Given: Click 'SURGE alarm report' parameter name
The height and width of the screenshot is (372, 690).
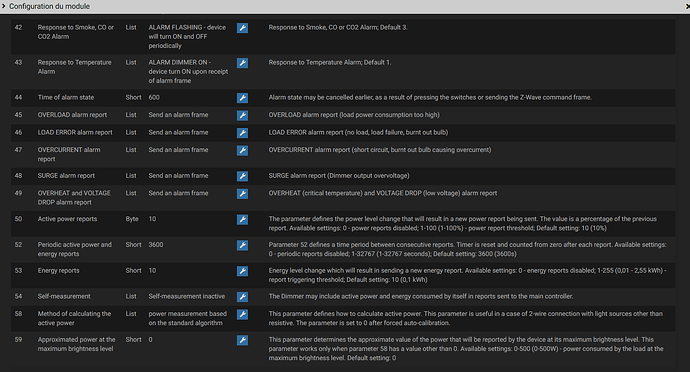Looking at the screenshot, I should [66, 176].
